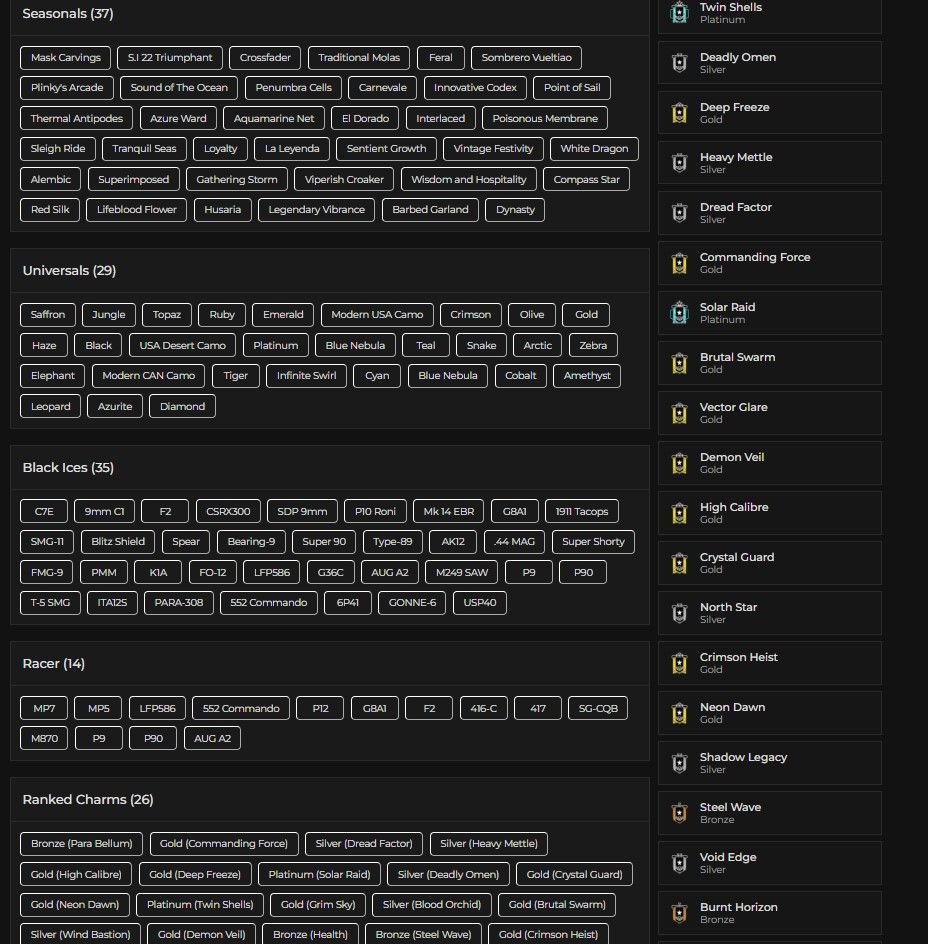Pick the Plinky's Arcade tag
Viewport: 928px width, 944px height.
tap(67, 87)
